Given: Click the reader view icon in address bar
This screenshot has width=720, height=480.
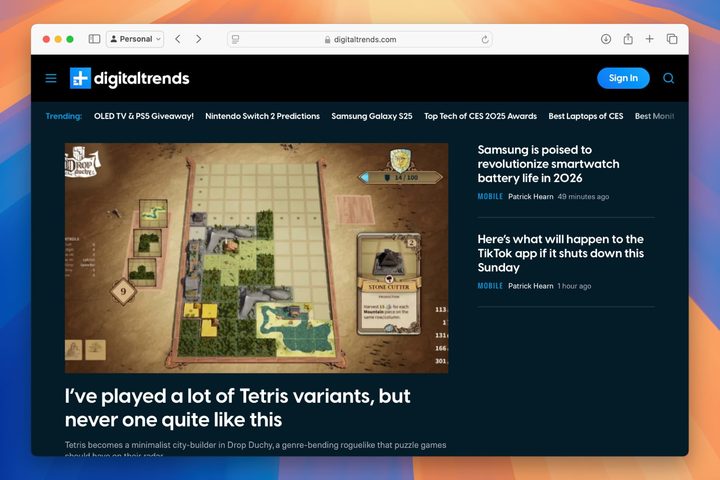Looking at the screenshot, I should click(x=236, y=40).
